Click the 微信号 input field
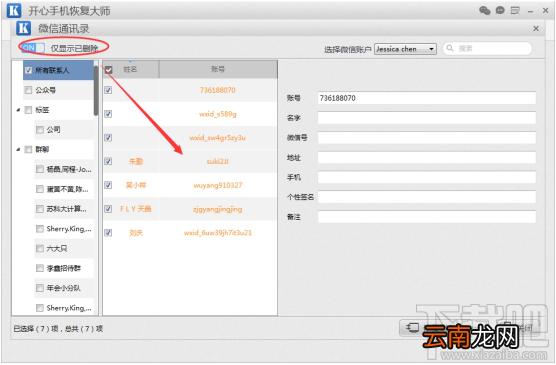 click(x=427, y=138)
